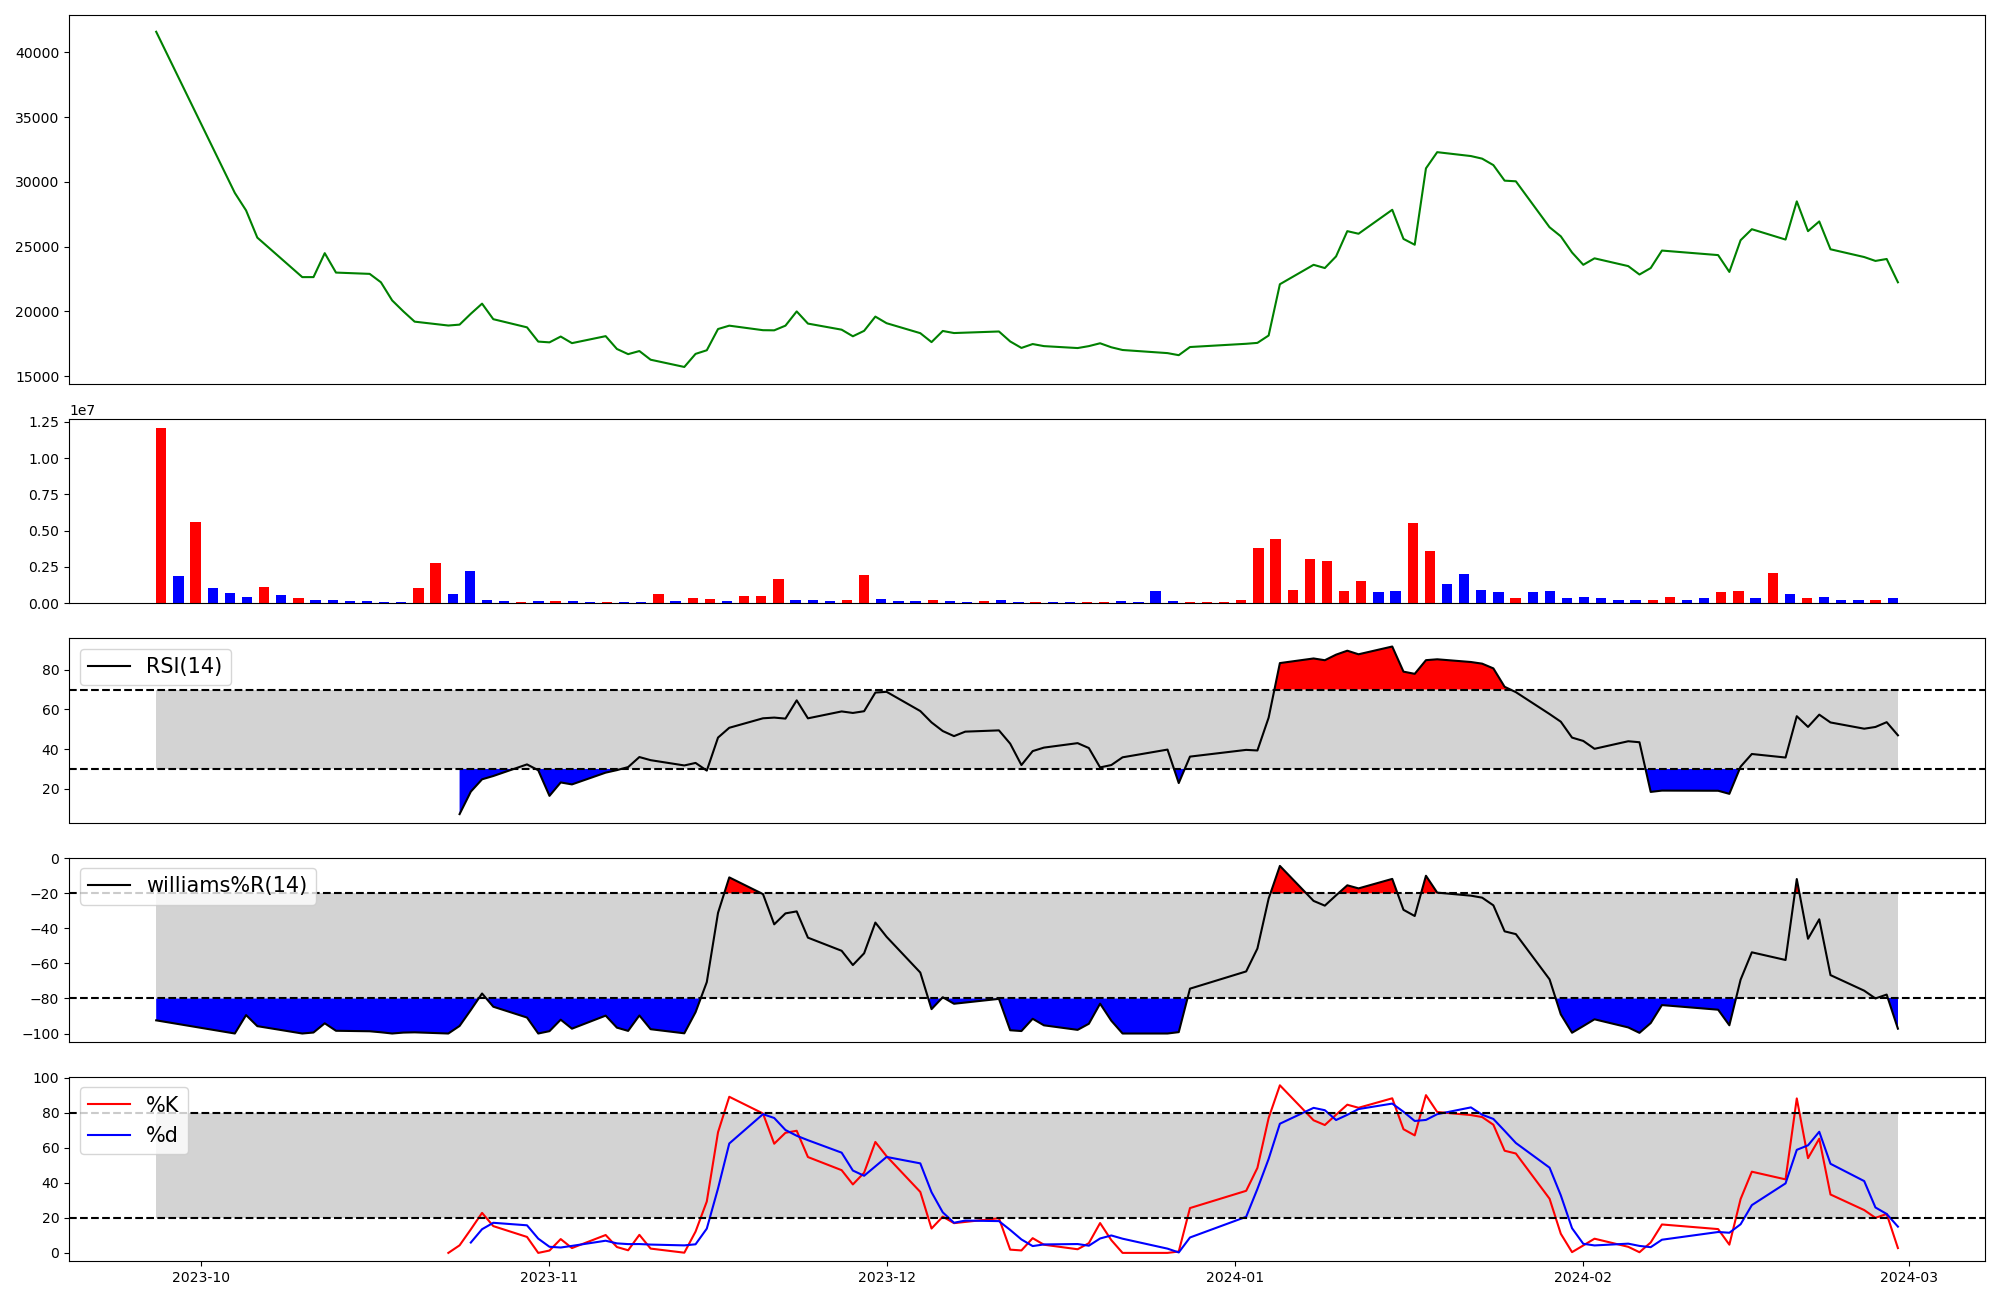Click the 15000 price axis label
2000x1300 pixels.
38,377
